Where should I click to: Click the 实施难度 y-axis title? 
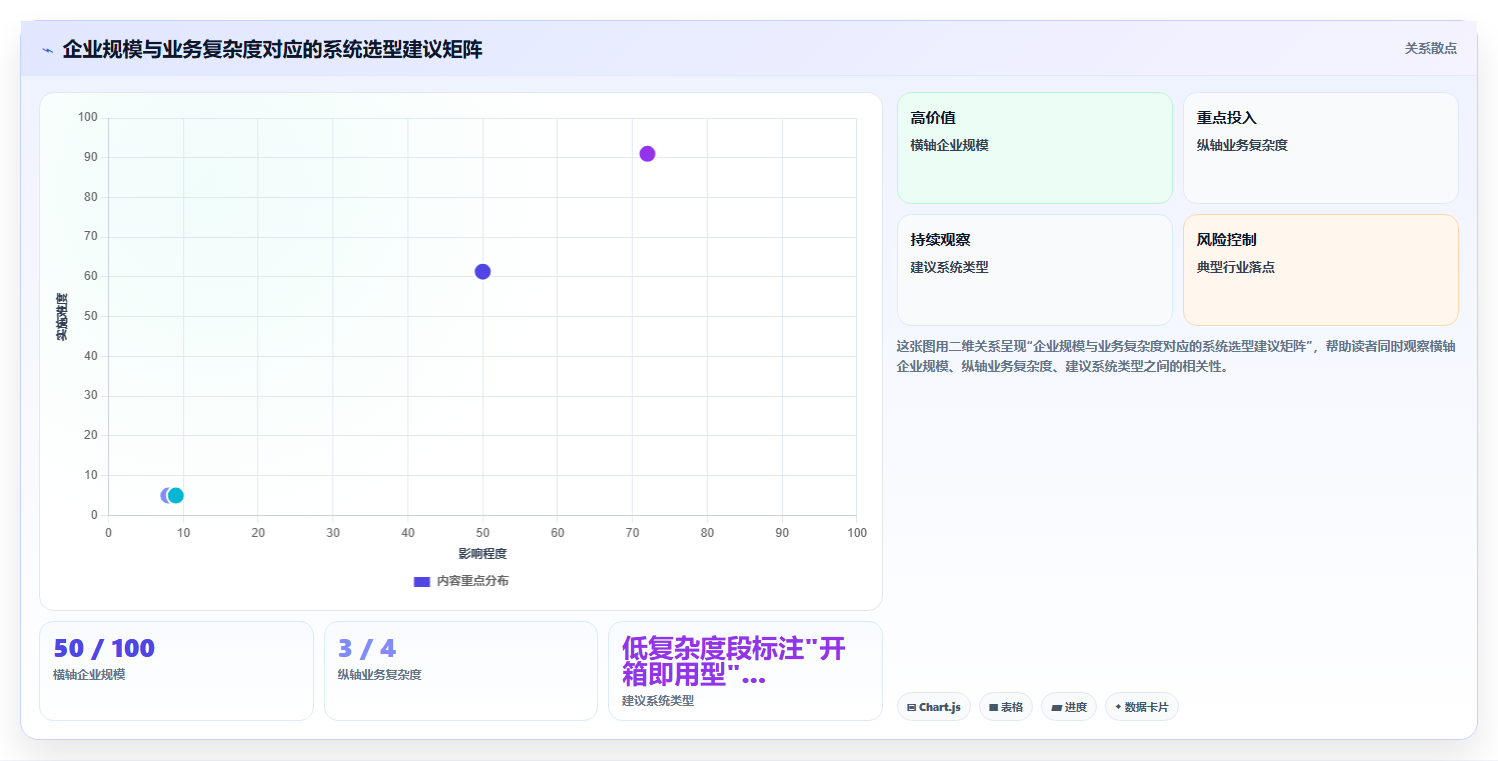click(x=62, y=316)
